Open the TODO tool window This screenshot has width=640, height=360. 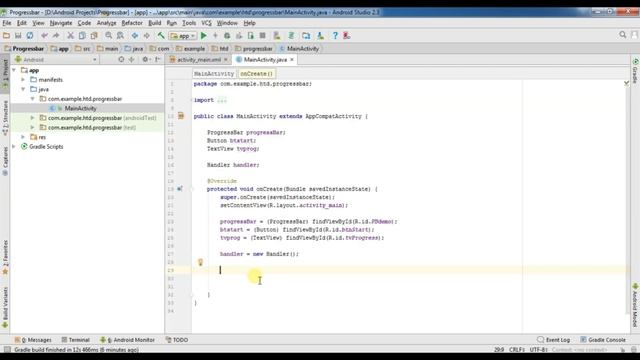177,340
